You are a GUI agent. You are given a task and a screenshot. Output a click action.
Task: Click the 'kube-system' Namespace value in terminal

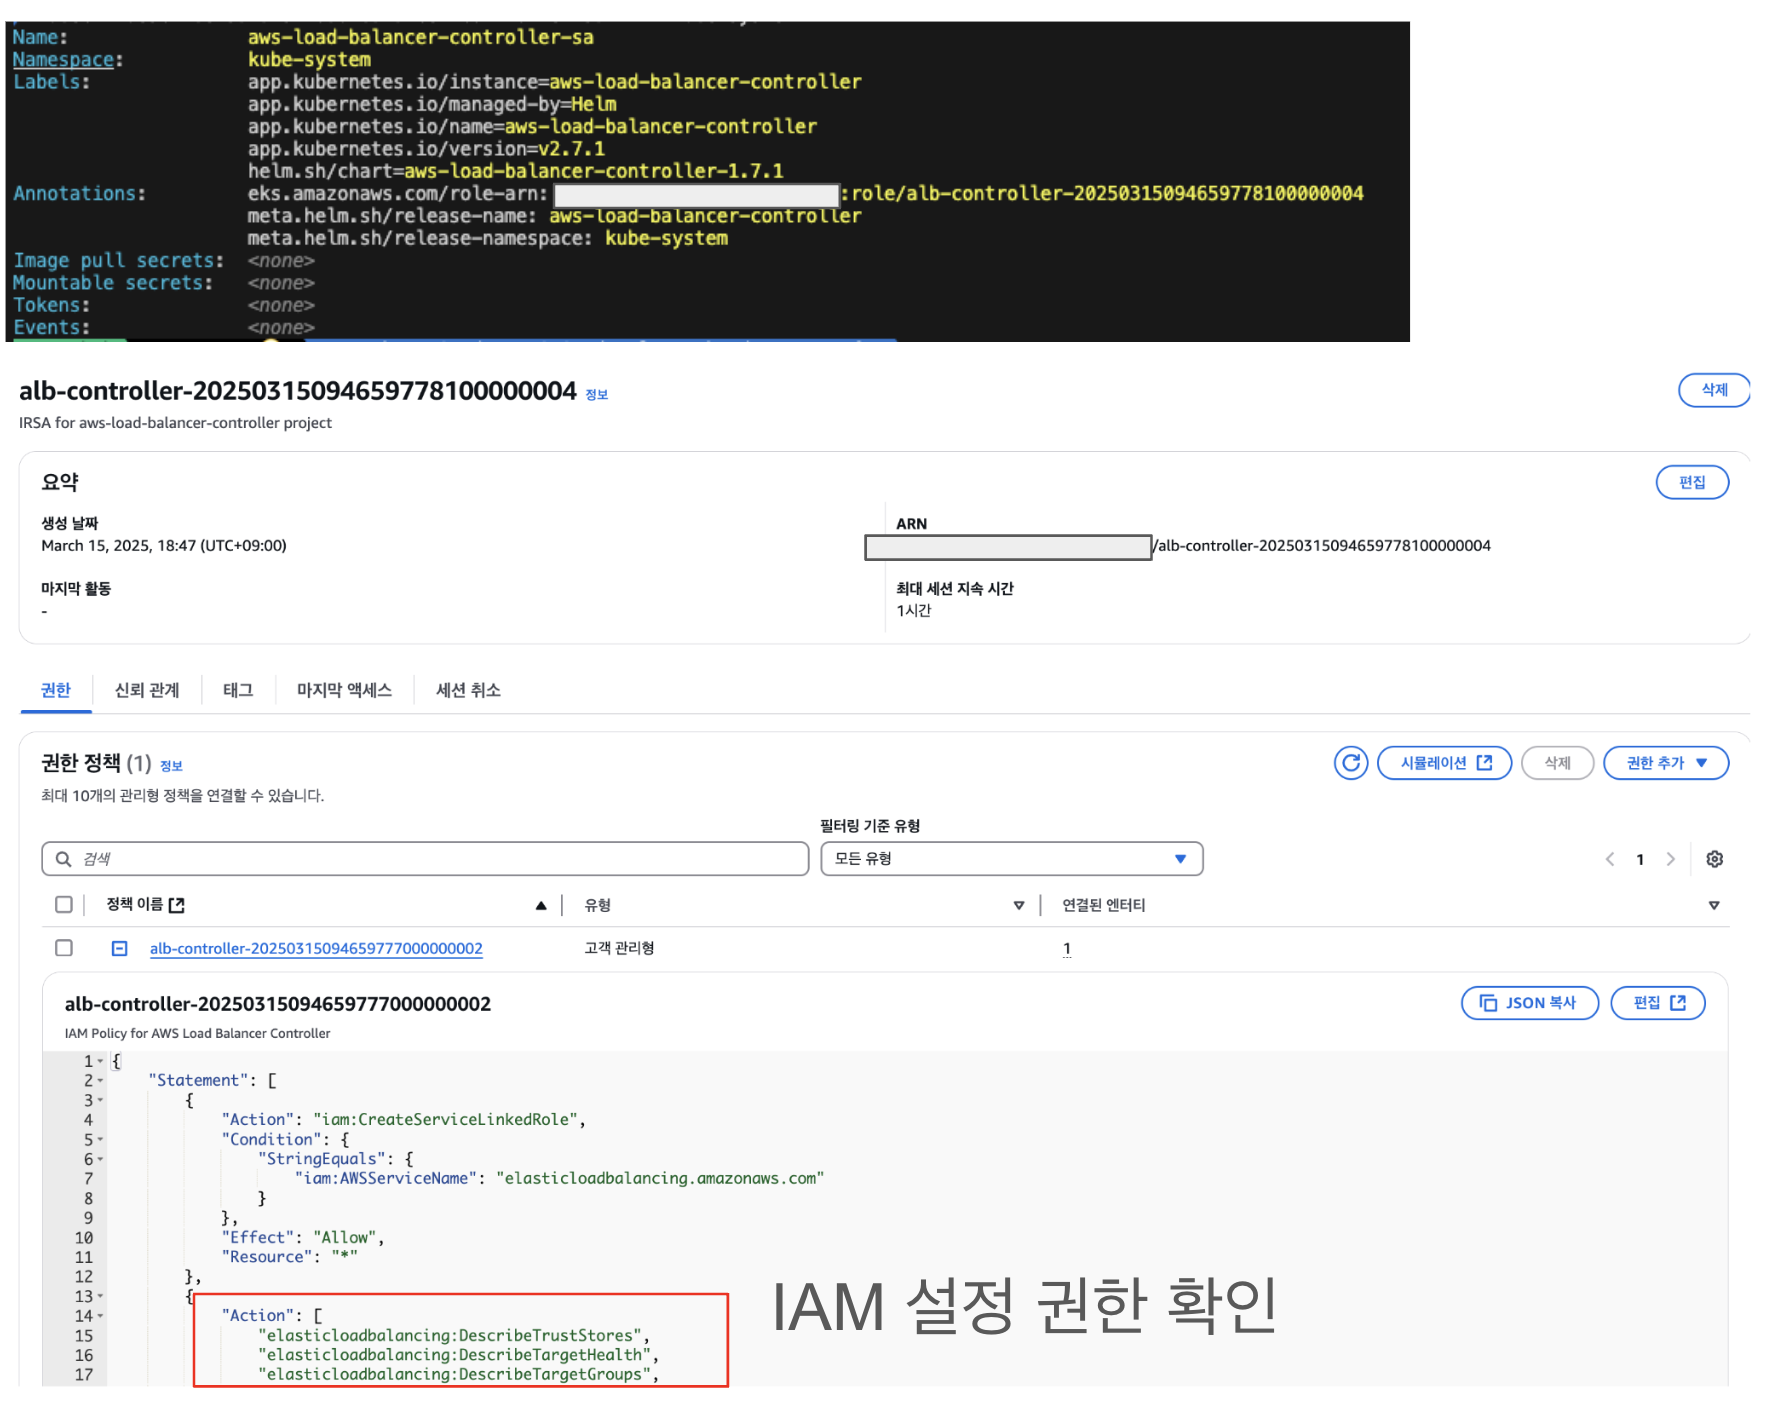click(309, 60)
